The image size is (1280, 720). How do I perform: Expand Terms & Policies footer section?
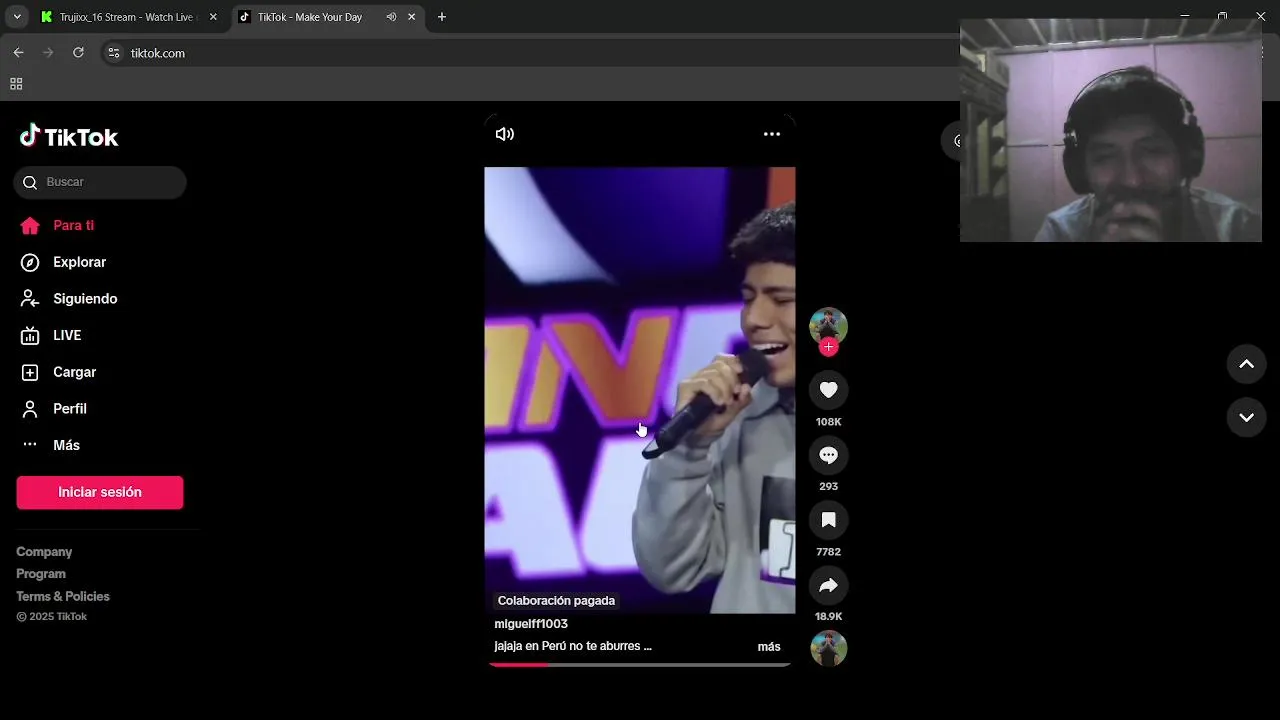[x=63, y=596]
